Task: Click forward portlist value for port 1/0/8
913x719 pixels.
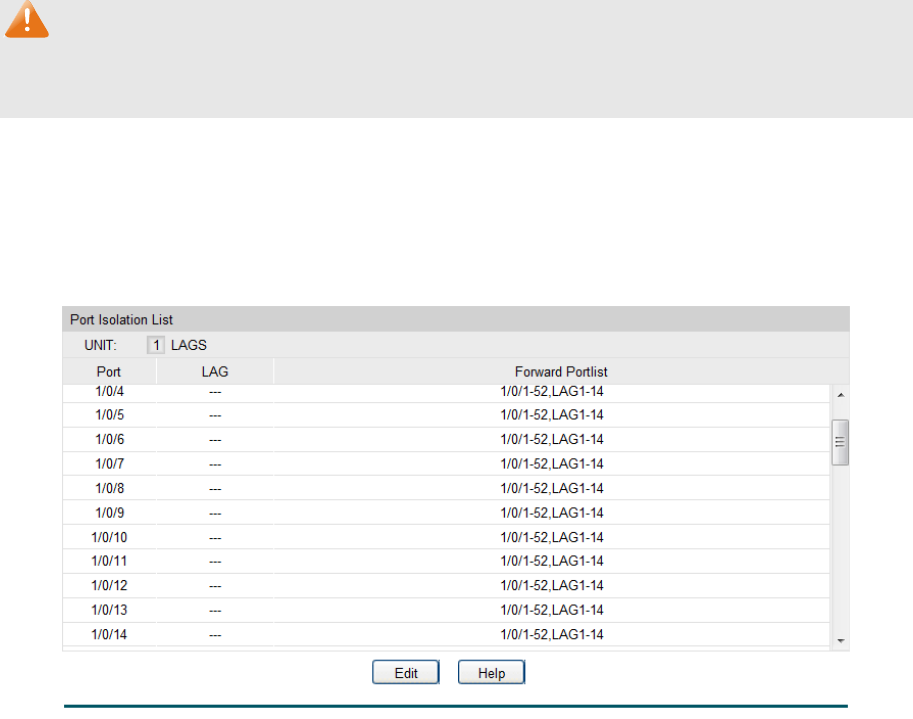Action: [x=552, y=488]
